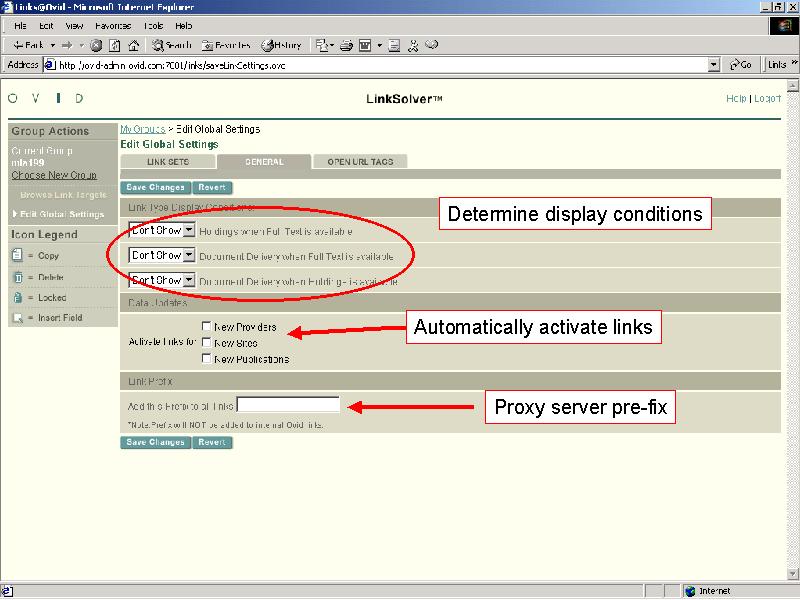This screenshot has width=800, height=600.
Task: Click the scrollbar down arrow
Action: pos(793,575)
